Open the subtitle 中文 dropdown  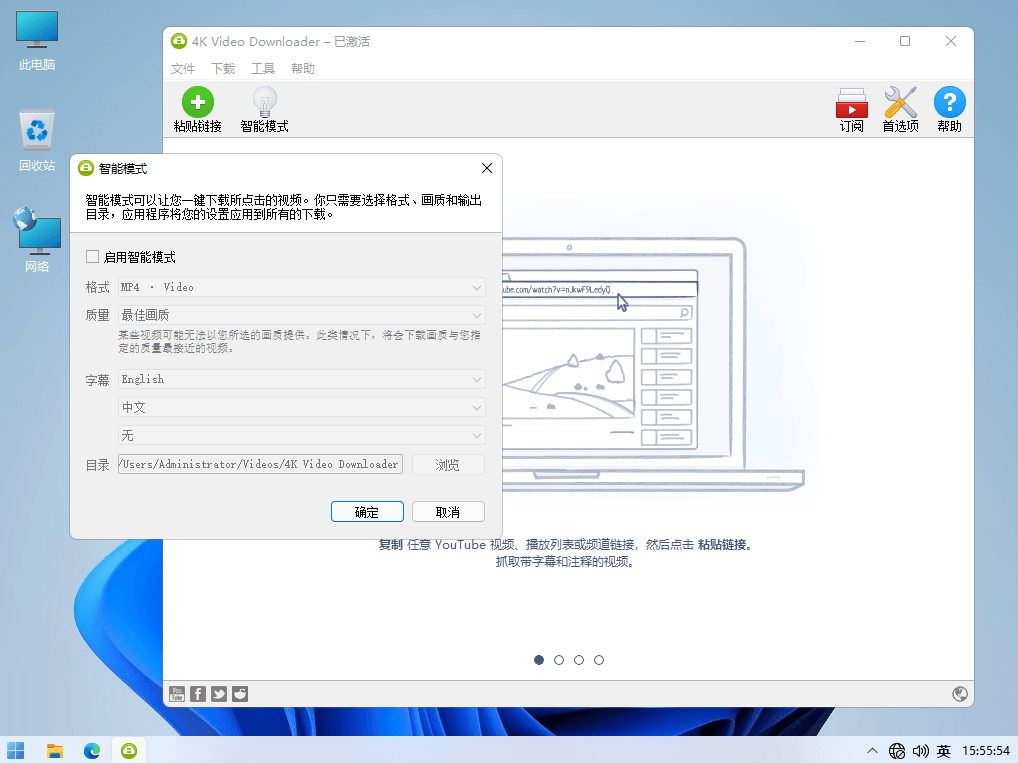click(302, 407)
